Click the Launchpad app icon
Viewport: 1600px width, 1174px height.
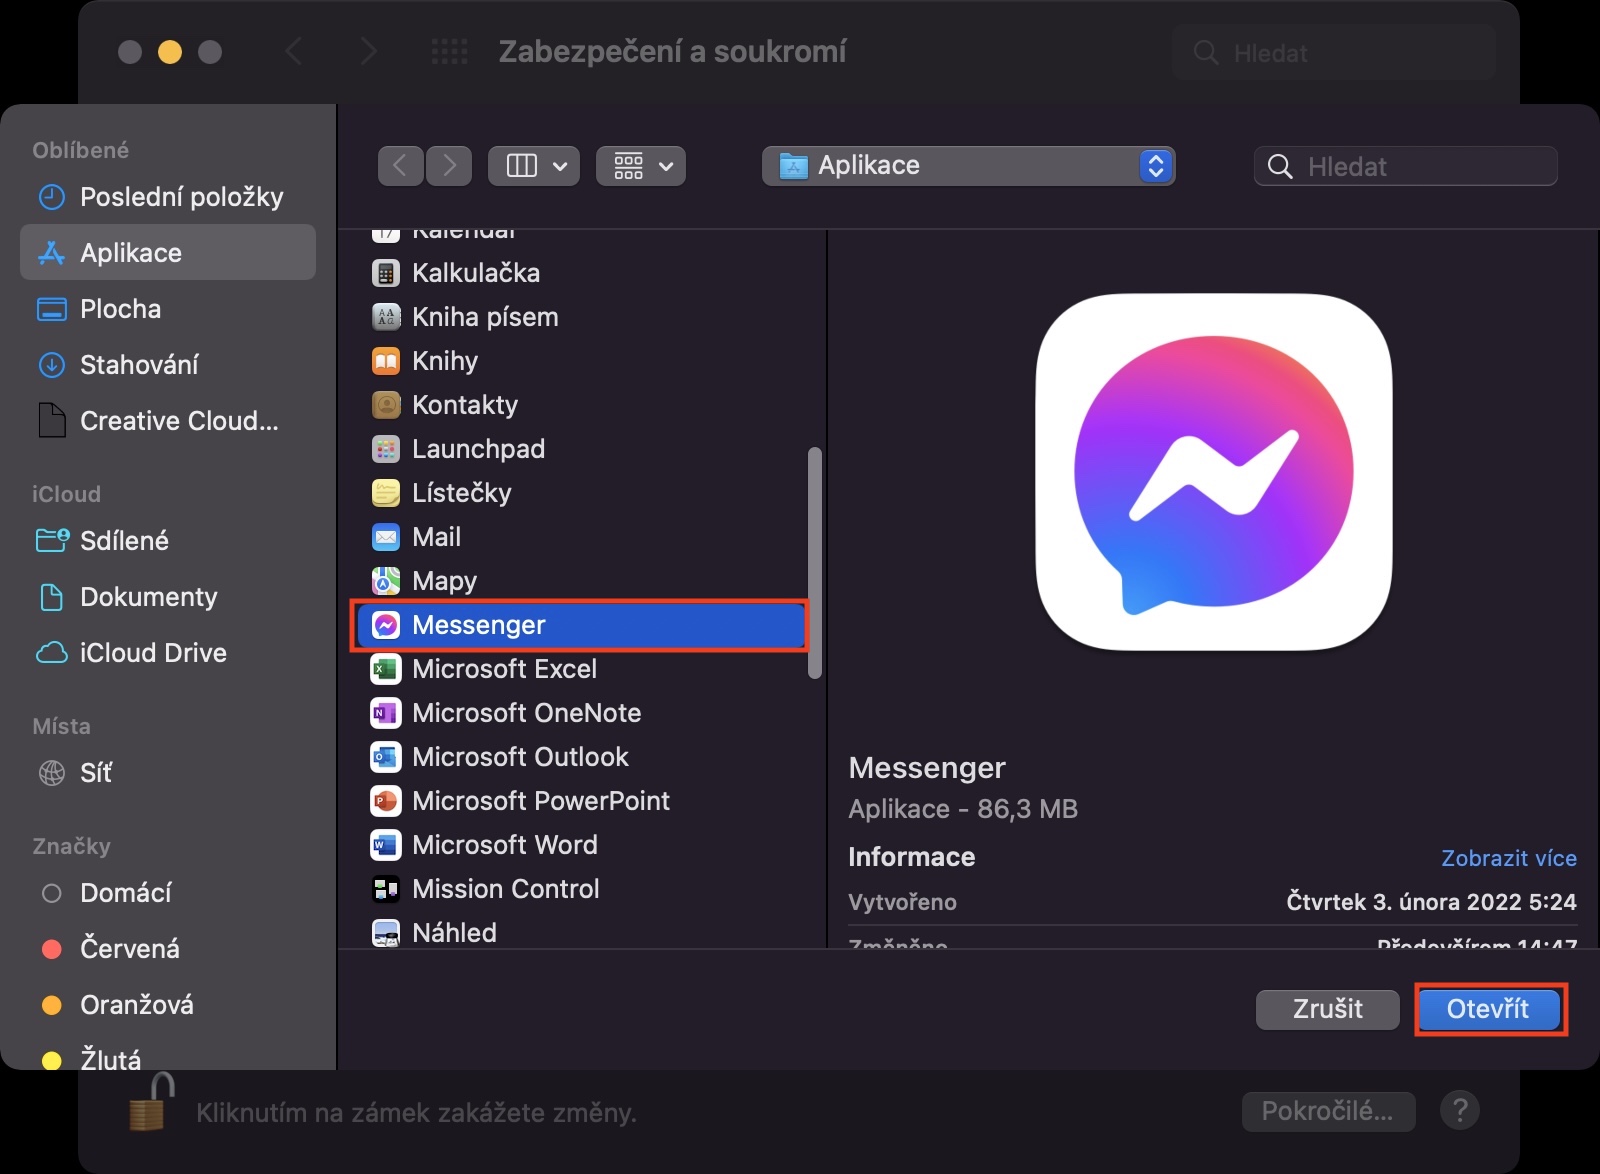pyautogui.click(x=386, y=449)
